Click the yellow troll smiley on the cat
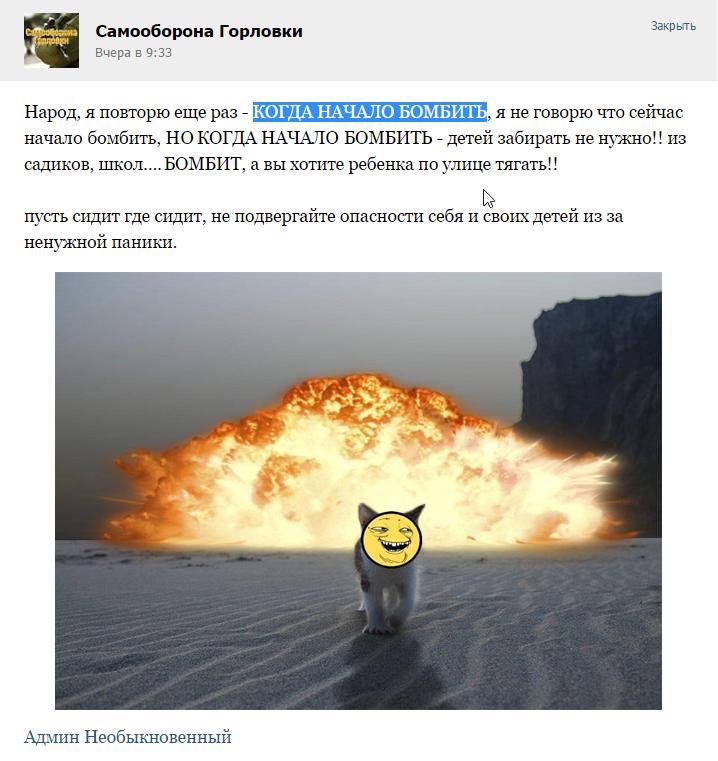The width and height of the screenshot is (718, 761). (391, 540)
